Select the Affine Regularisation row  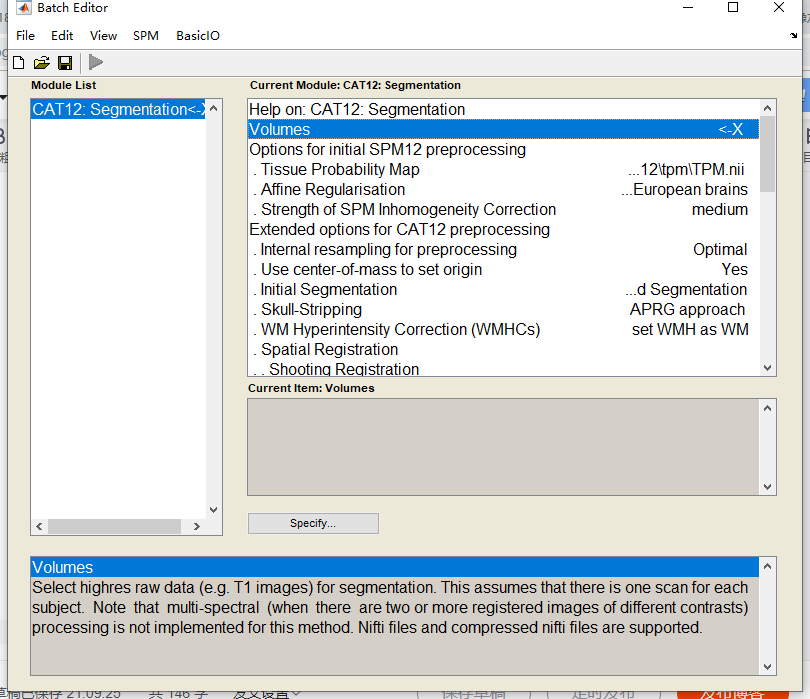click(504, 190)
